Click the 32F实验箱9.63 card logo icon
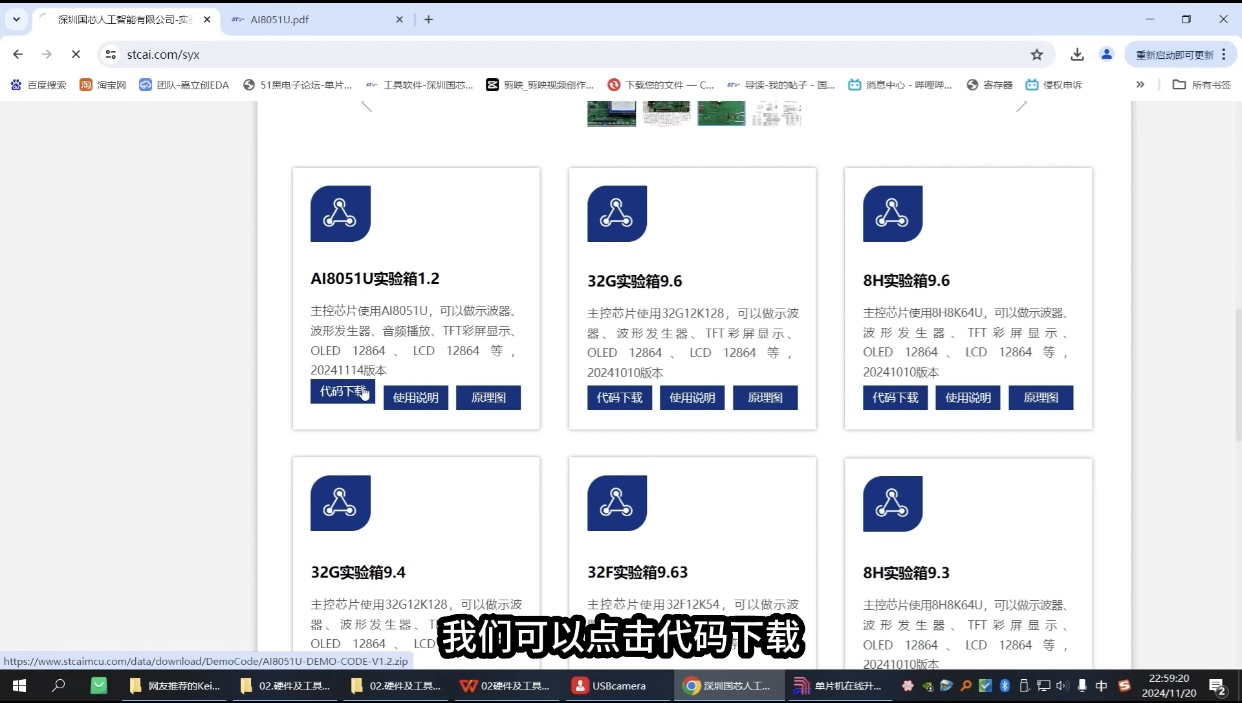Viewport: 1242px width, 703px height. [x=617, y=503]
